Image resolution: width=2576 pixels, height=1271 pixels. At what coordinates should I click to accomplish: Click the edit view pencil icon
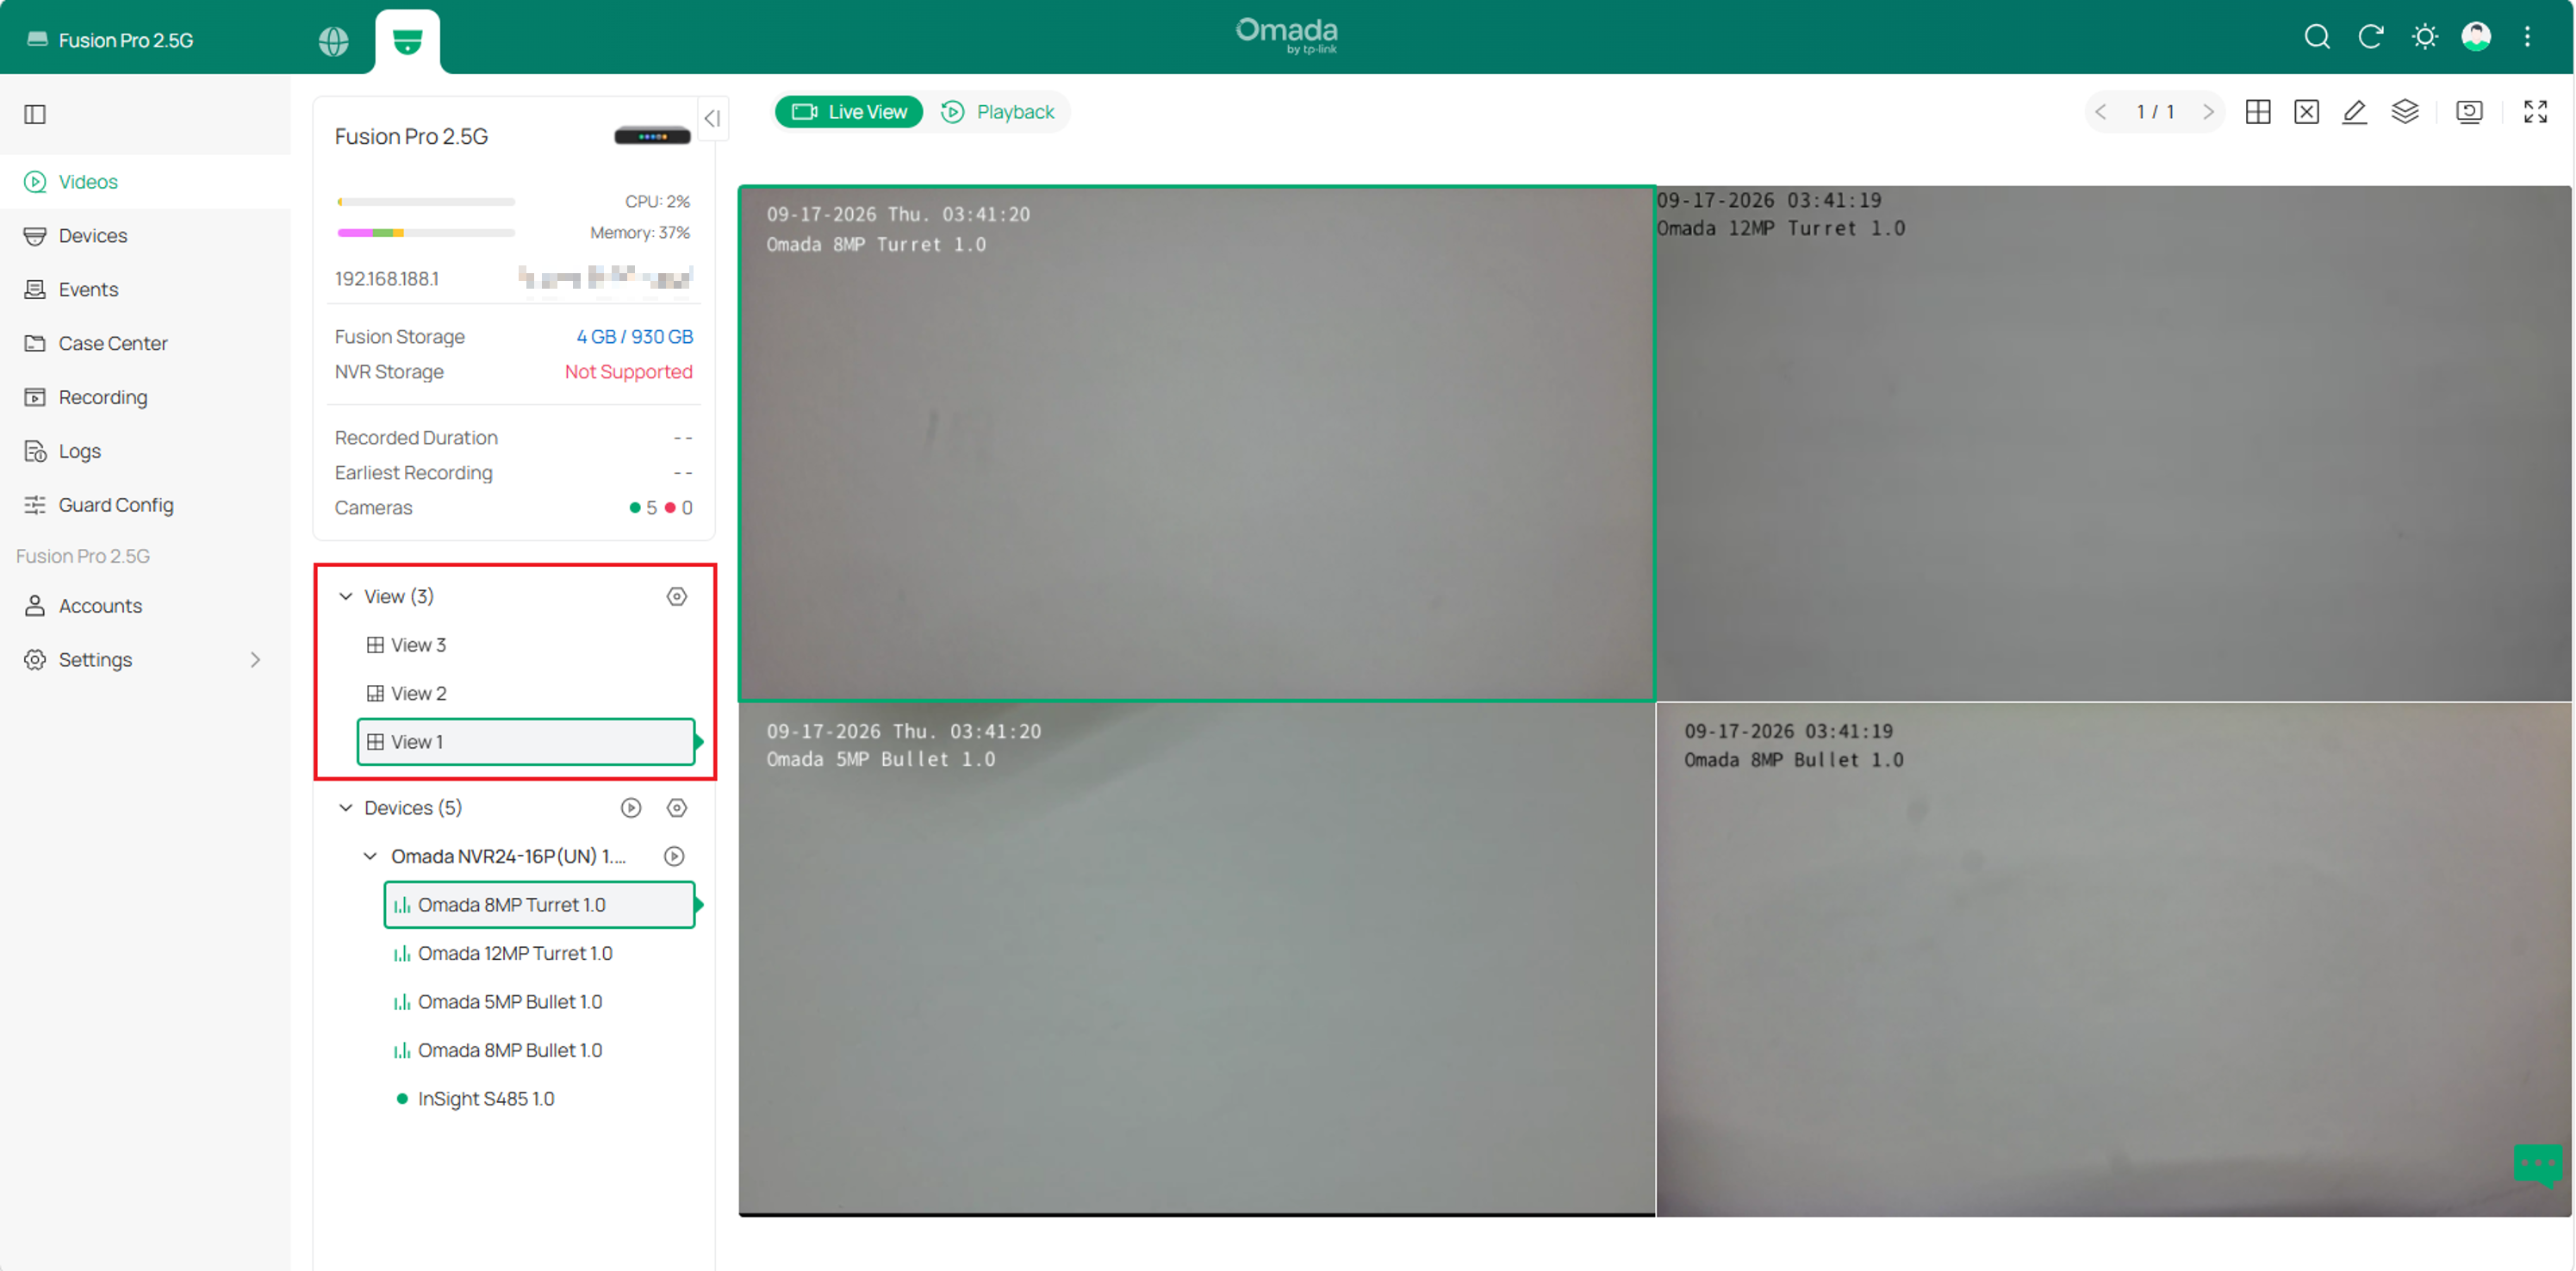pyautogui.click(x=2354, y=112)
